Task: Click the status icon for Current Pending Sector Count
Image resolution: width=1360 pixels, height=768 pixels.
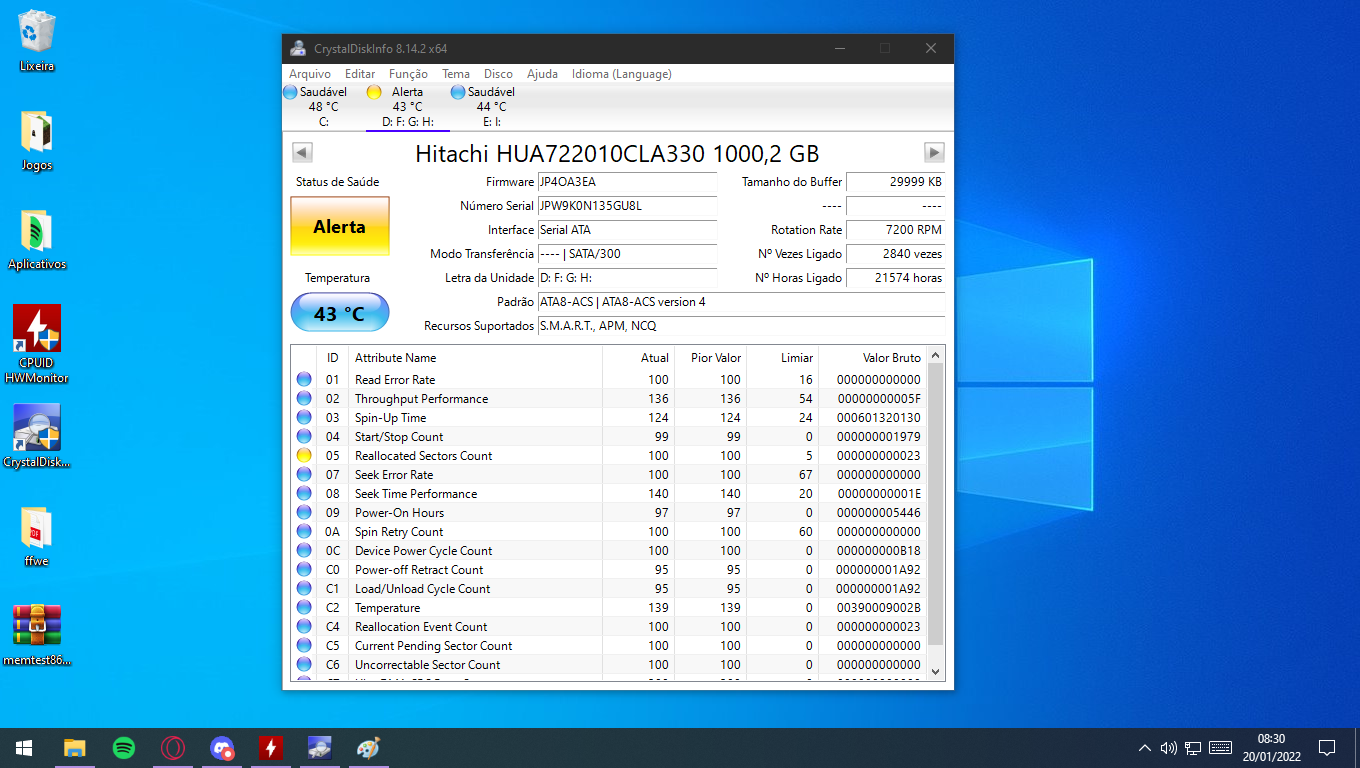Action: [304, 646]
